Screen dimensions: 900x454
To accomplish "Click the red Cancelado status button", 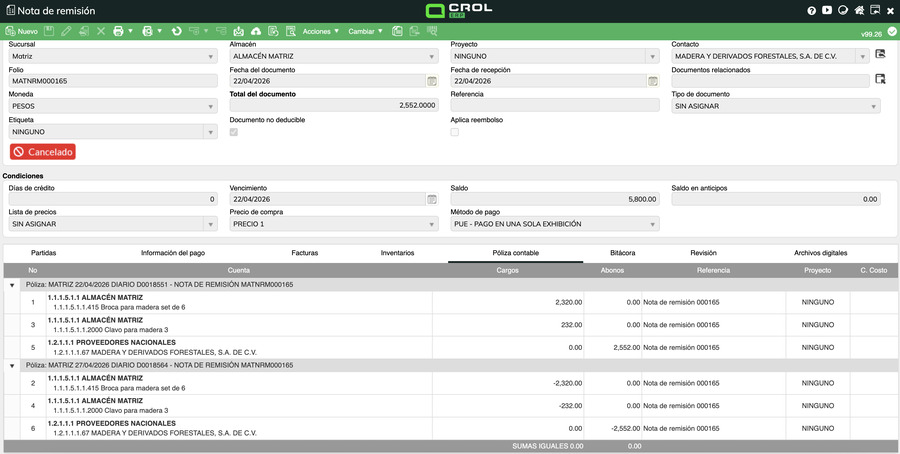I will 43,152.
